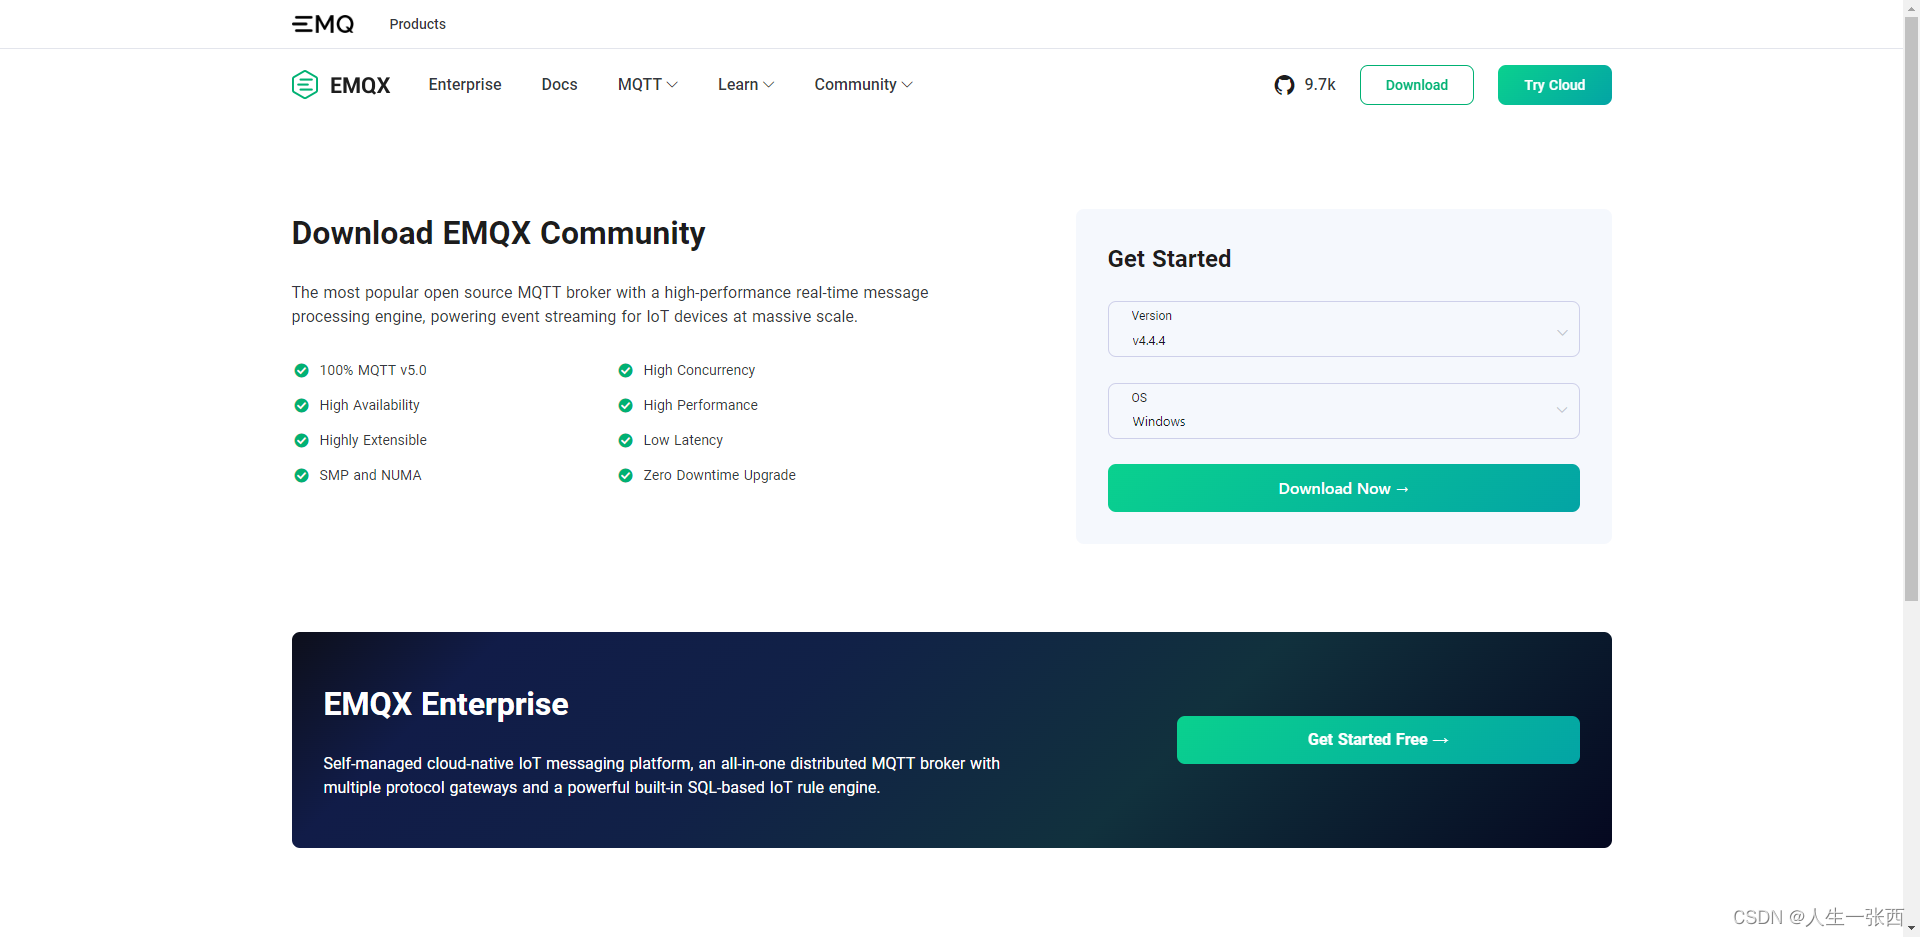Click the vertical page scrollbar thumb
1920x937 pixels.
[1911, 309]
